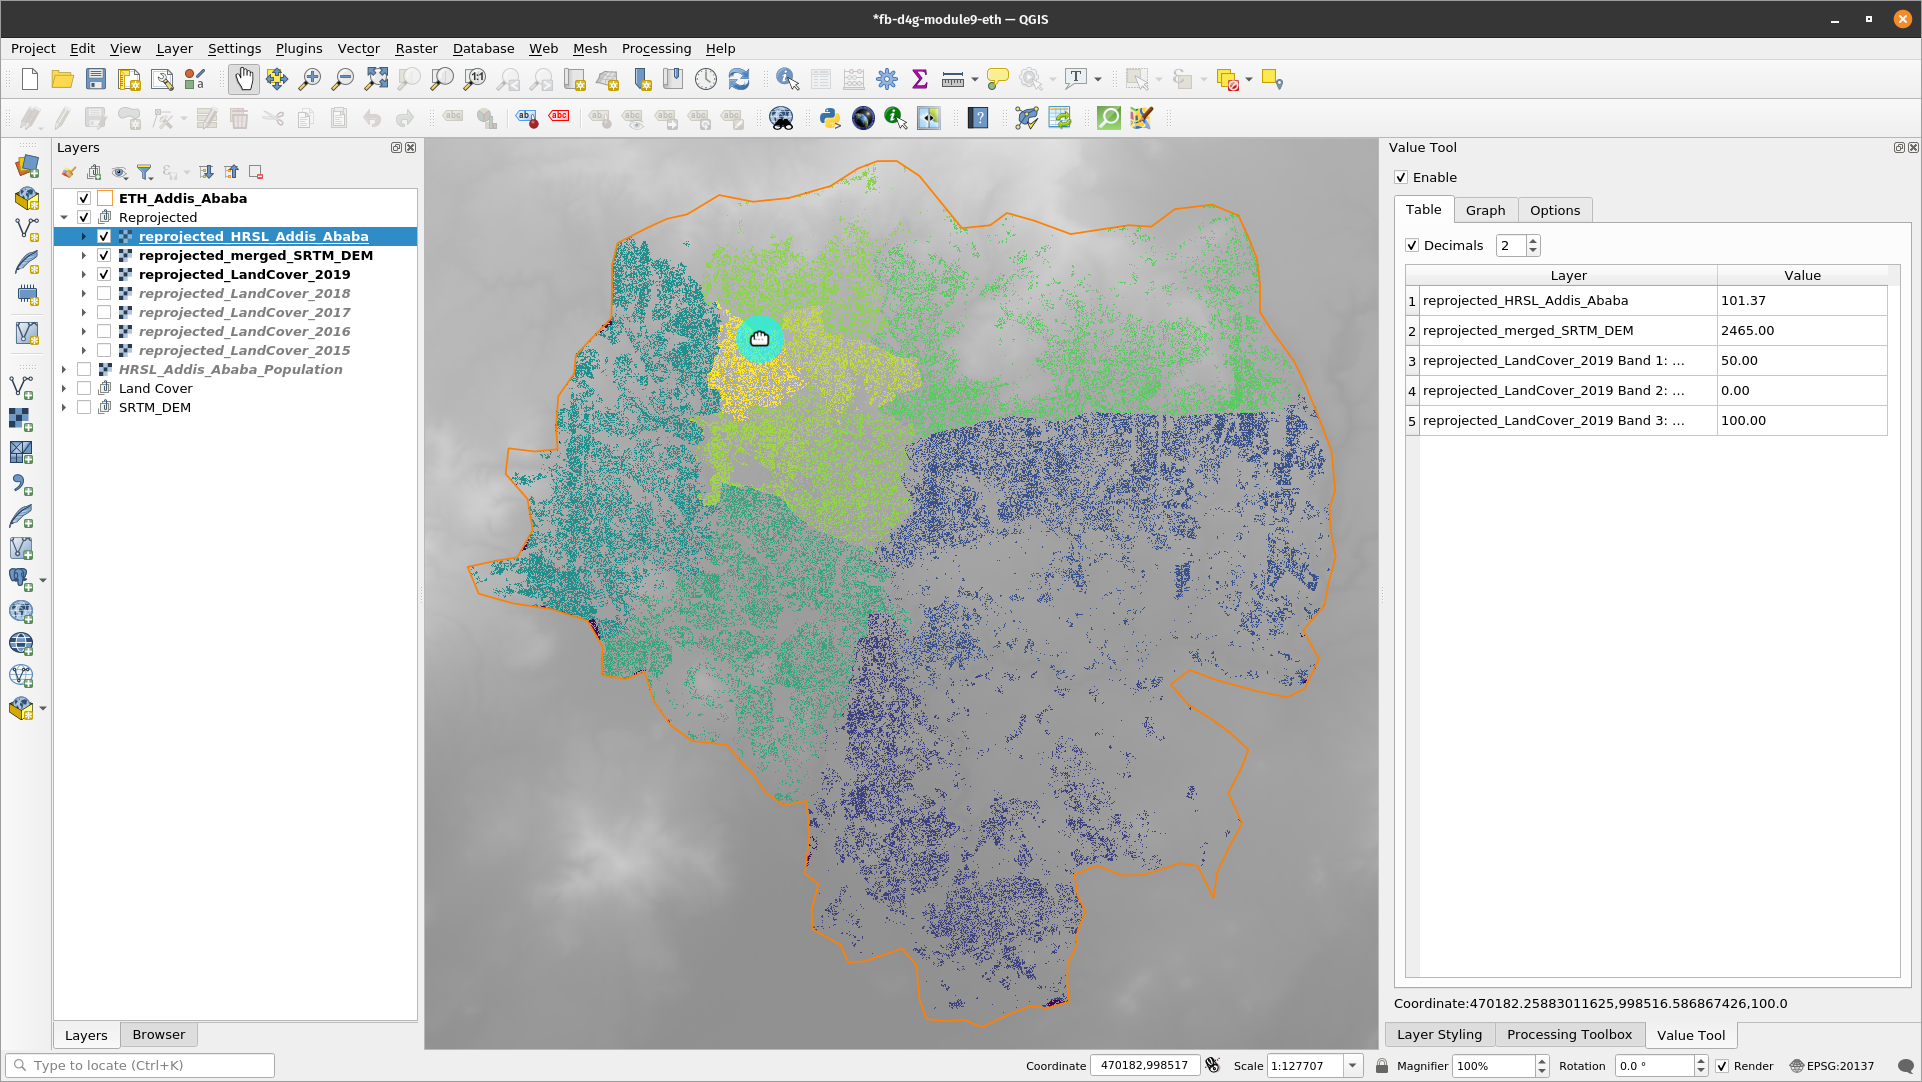Screen dimensions: 1922x1082
Task: Open the Layer Styling panel tab
Action: (x=1439, y=1035)
